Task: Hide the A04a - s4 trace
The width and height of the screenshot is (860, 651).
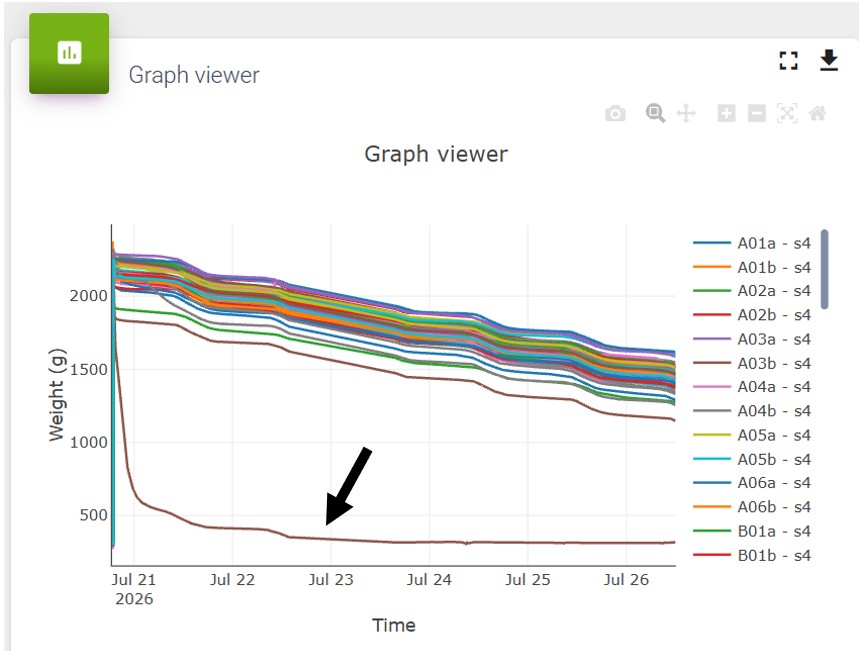Action: [x=752, y=387]
